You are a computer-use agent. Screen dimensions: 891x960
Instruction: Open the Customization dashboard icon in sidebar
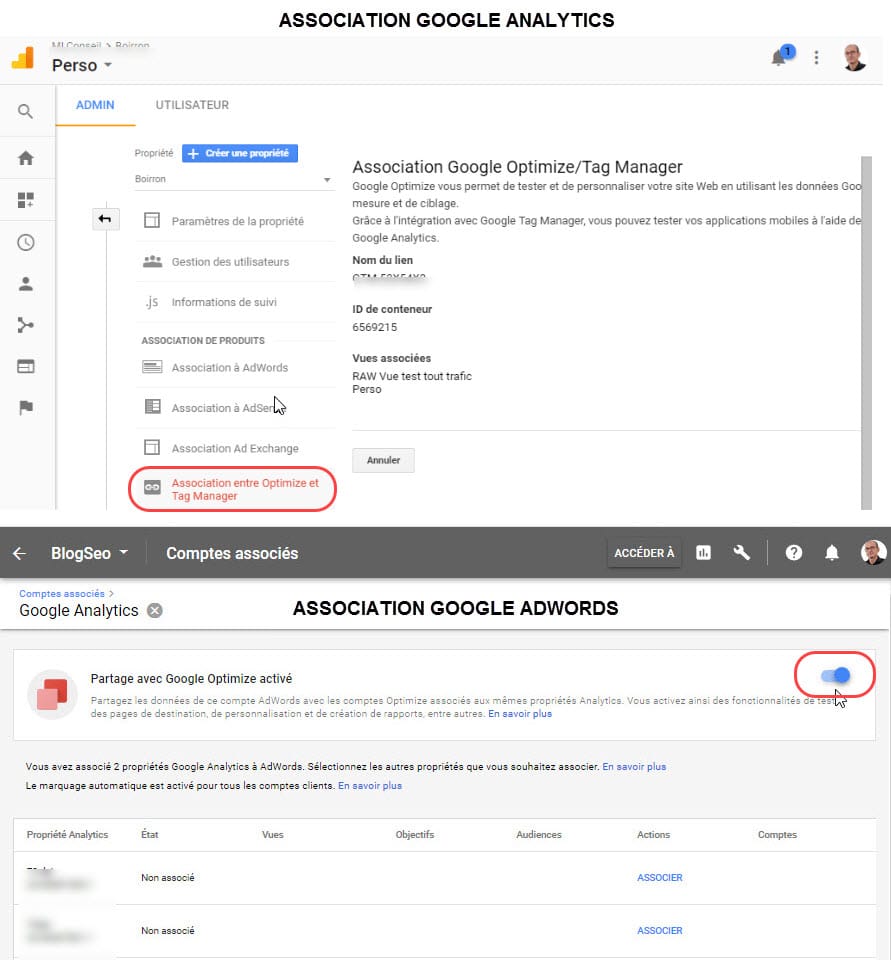coord(25,200)
